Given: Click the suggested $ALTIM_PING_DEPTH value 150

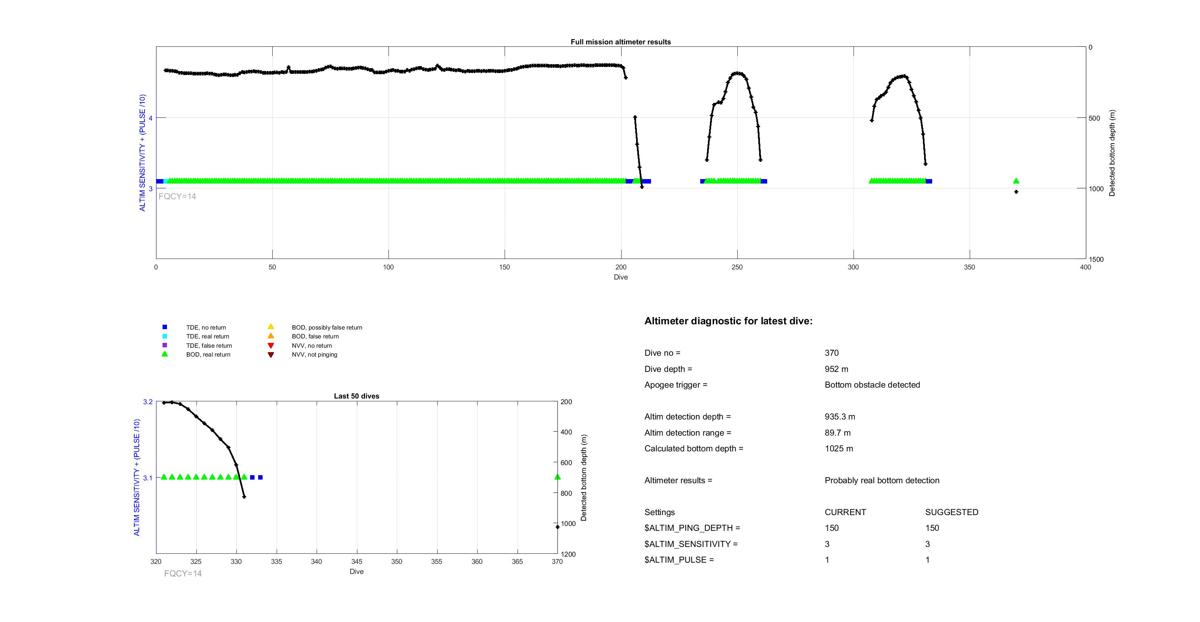Looking at the screenshot, I should click(932, 528).
